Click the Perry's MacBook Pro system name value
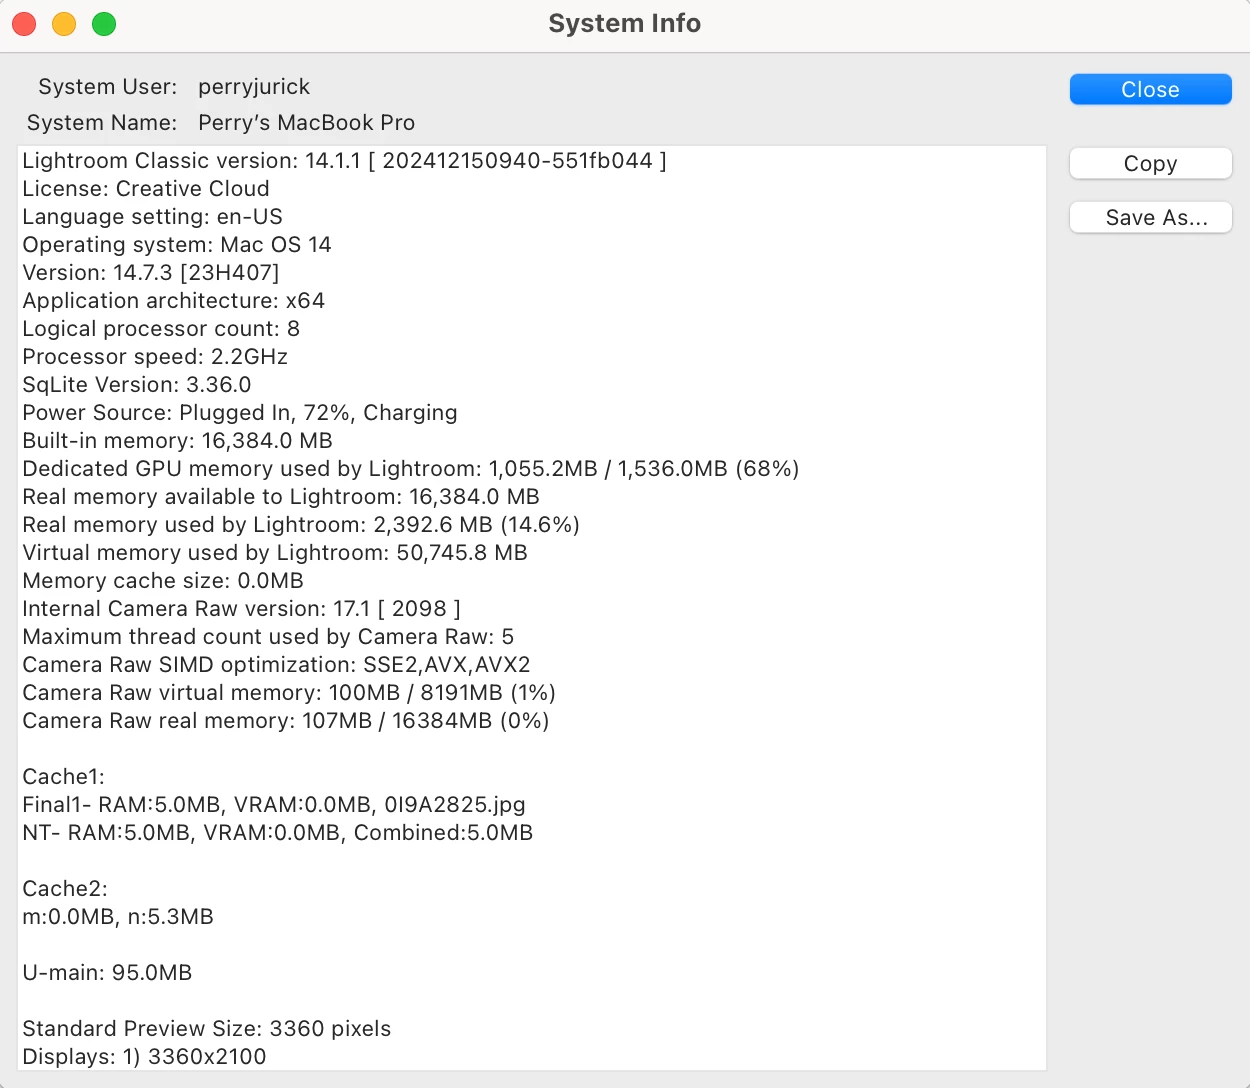The width and height of the screenshot is (1250, 1088). point(306,123)
